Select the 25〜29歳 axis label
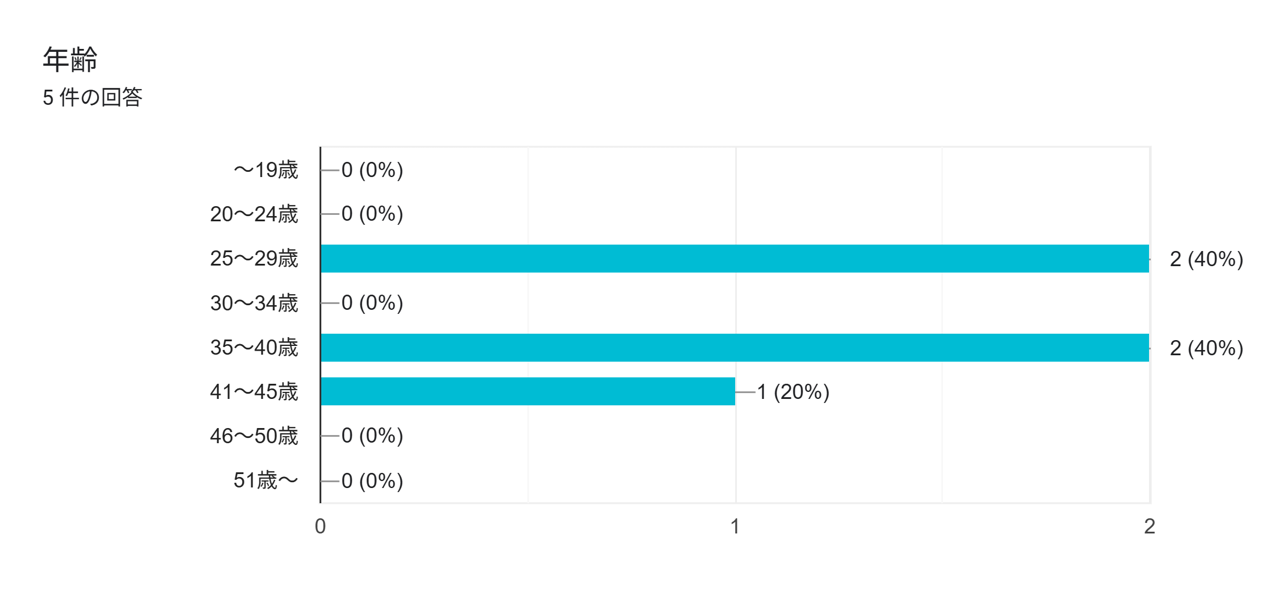 click(254, 259)
